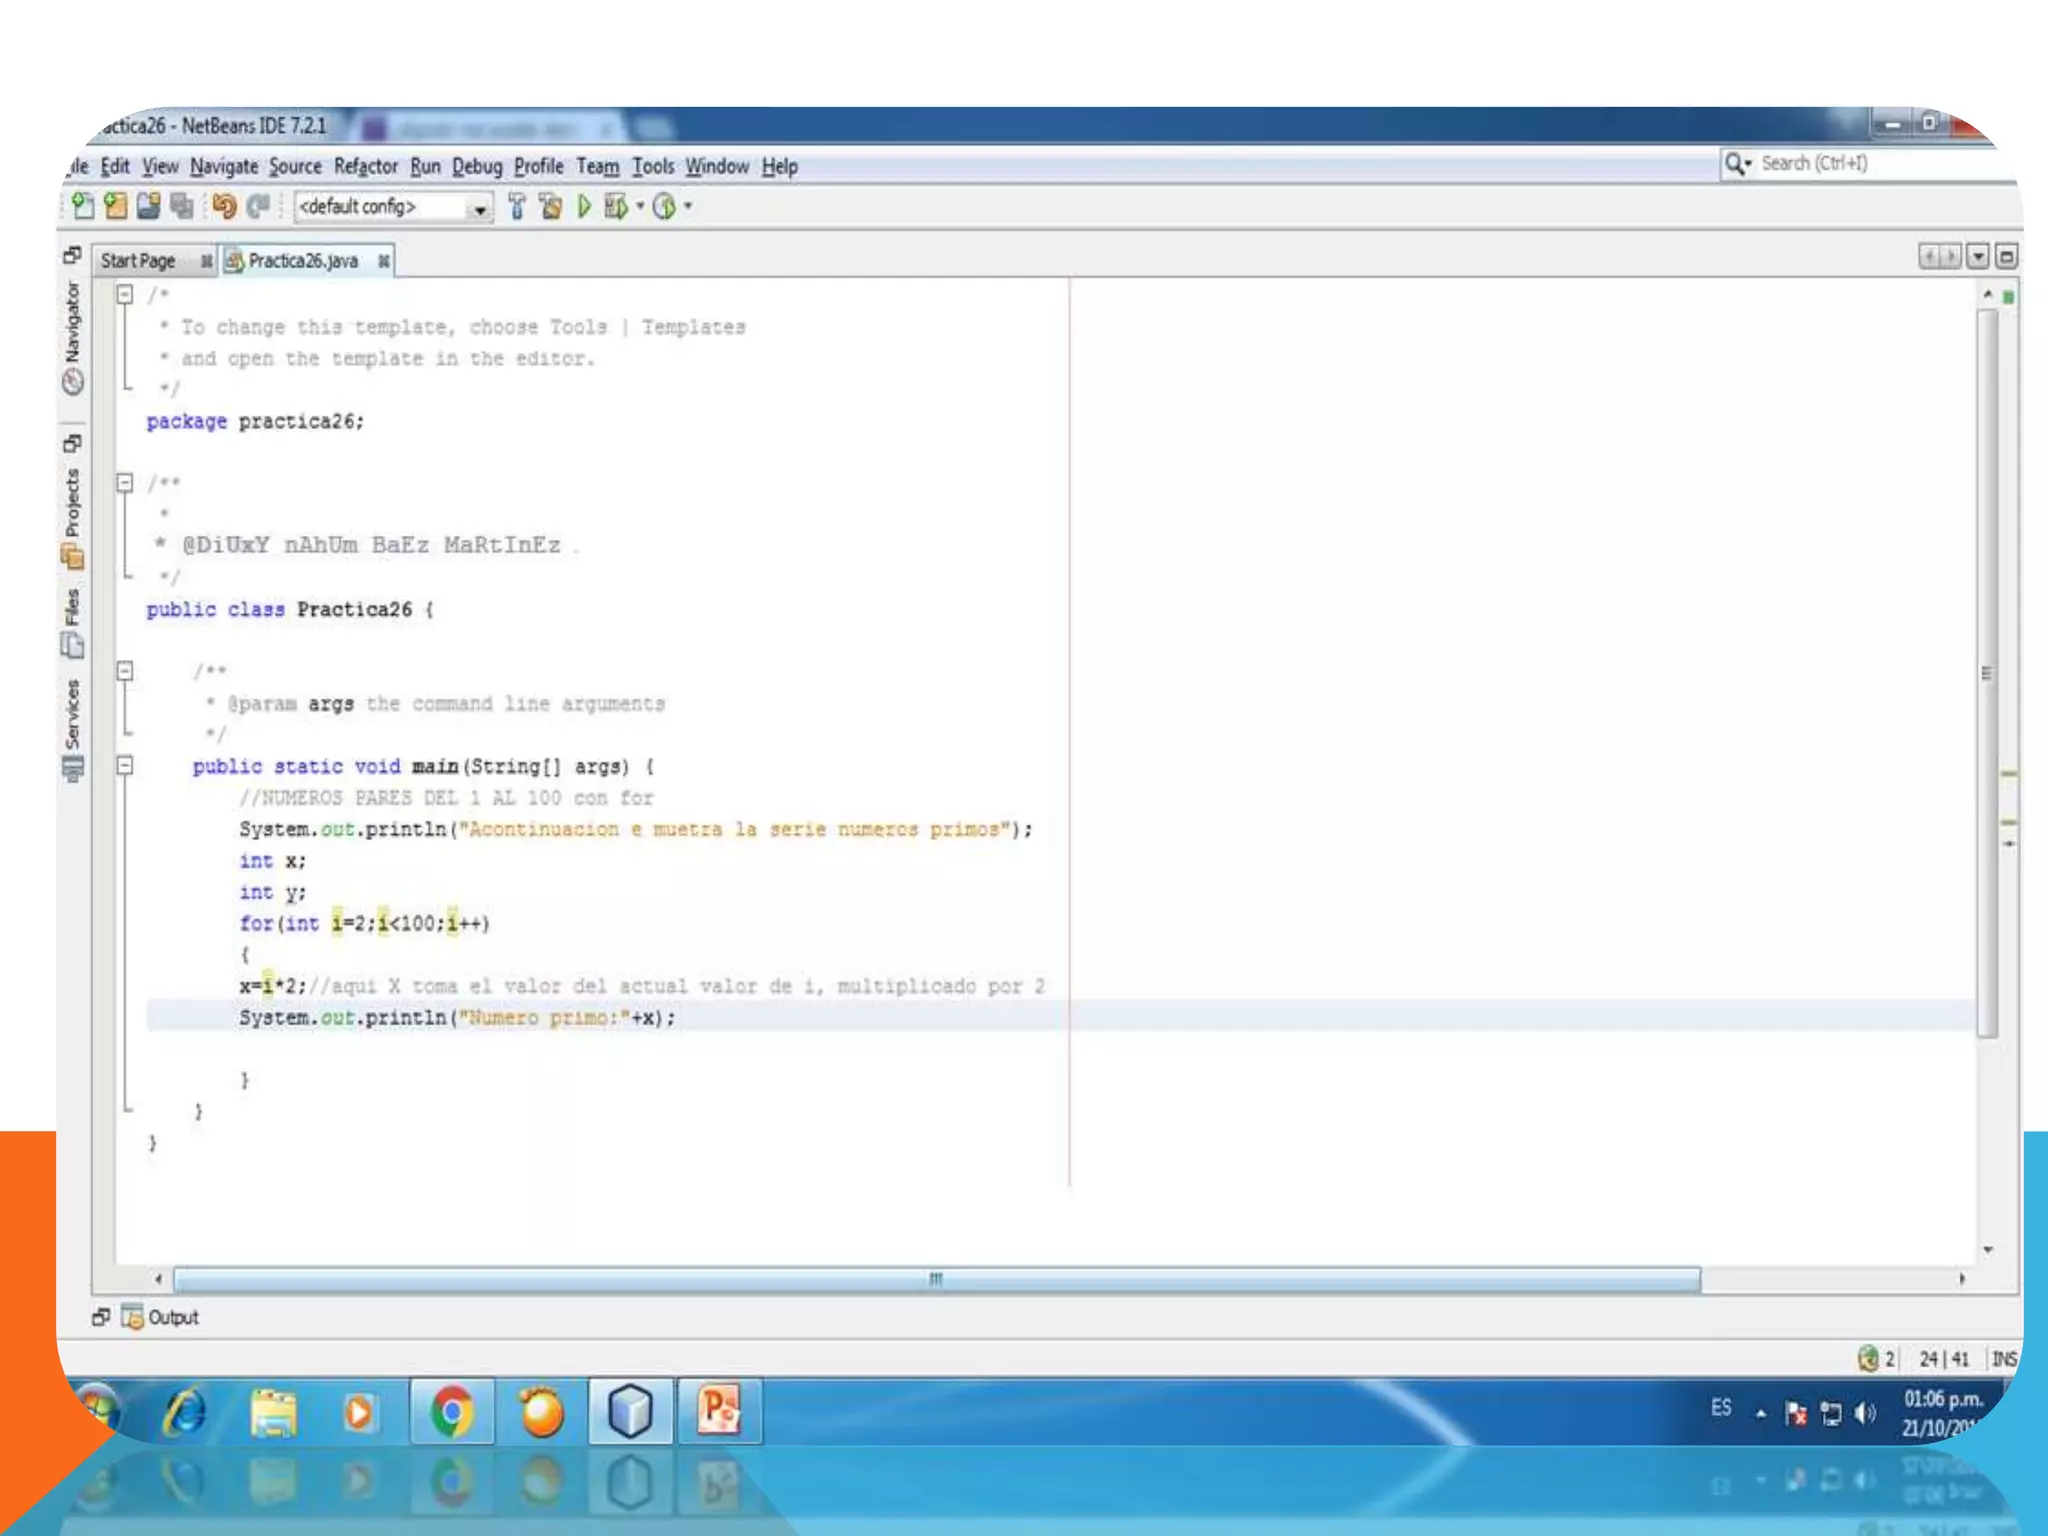The width and height of the screenshot is (2048, 1536).
Task: Run the project with green play icon
Action: click(x=584, y=206)
